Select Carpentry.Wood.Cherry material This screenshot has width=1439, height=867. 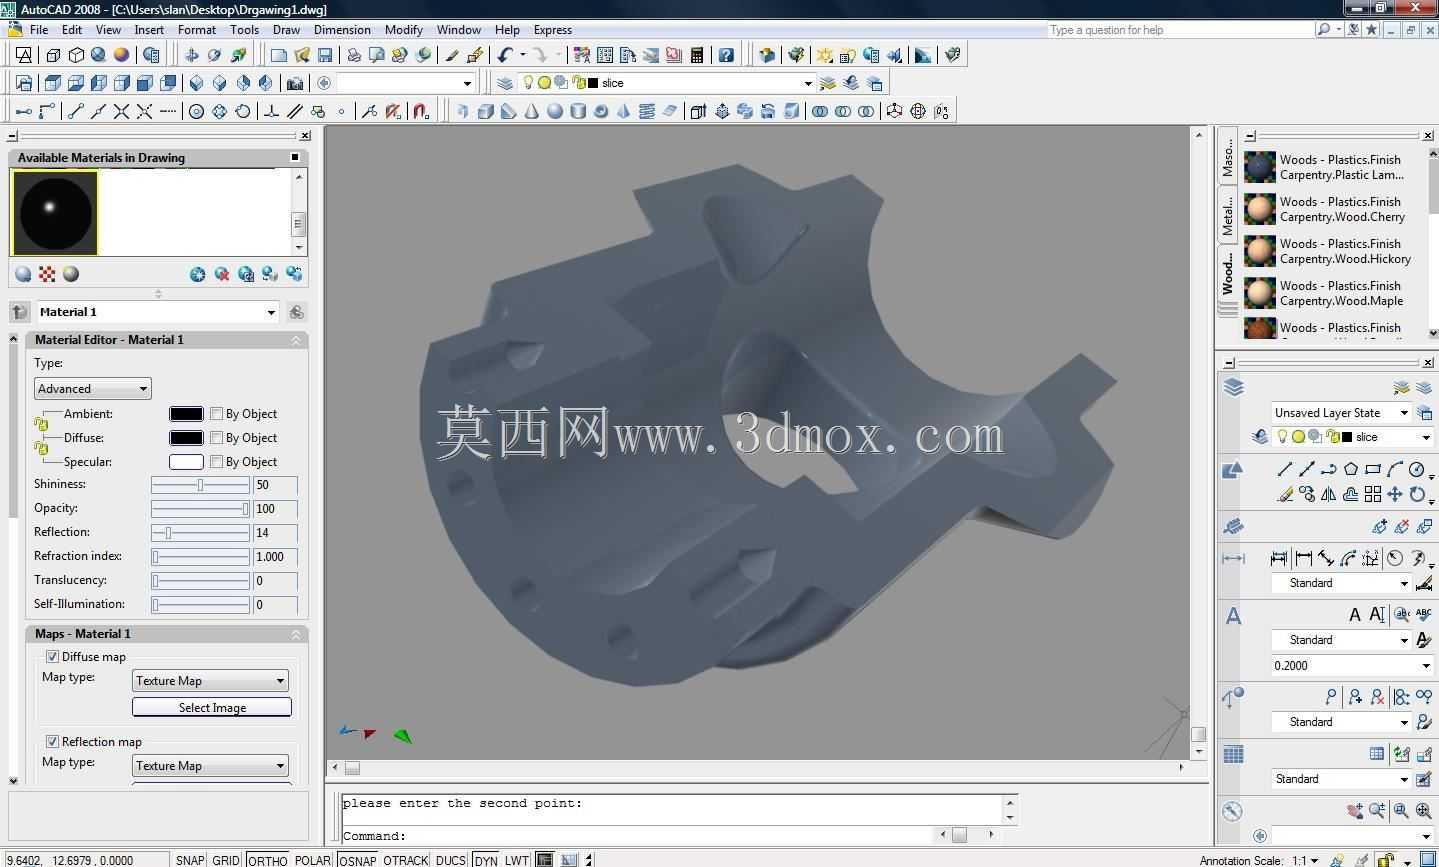point(1326,209)
